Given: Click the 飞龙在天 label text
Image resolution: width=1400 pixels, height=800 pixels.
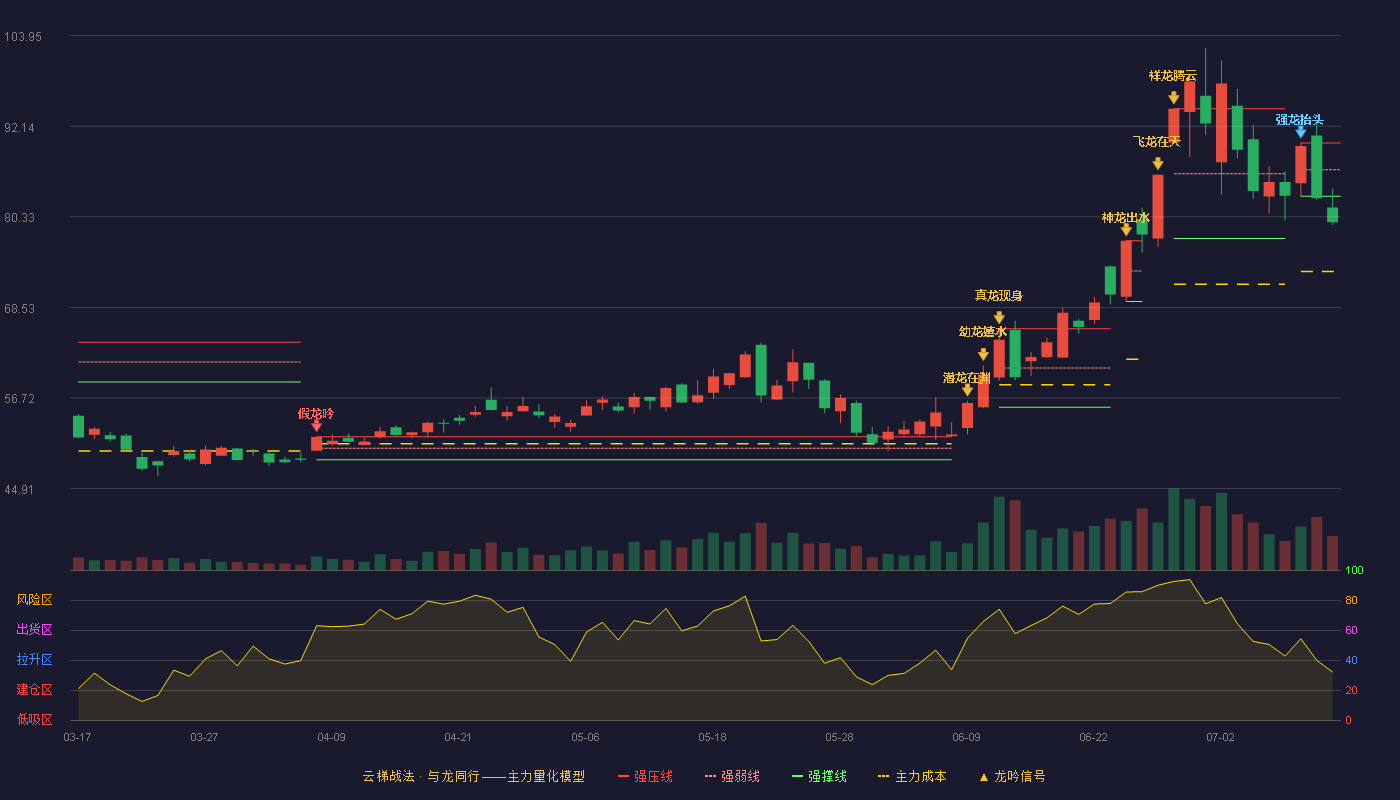Looking at the screenshot, I should [1158, 141].
